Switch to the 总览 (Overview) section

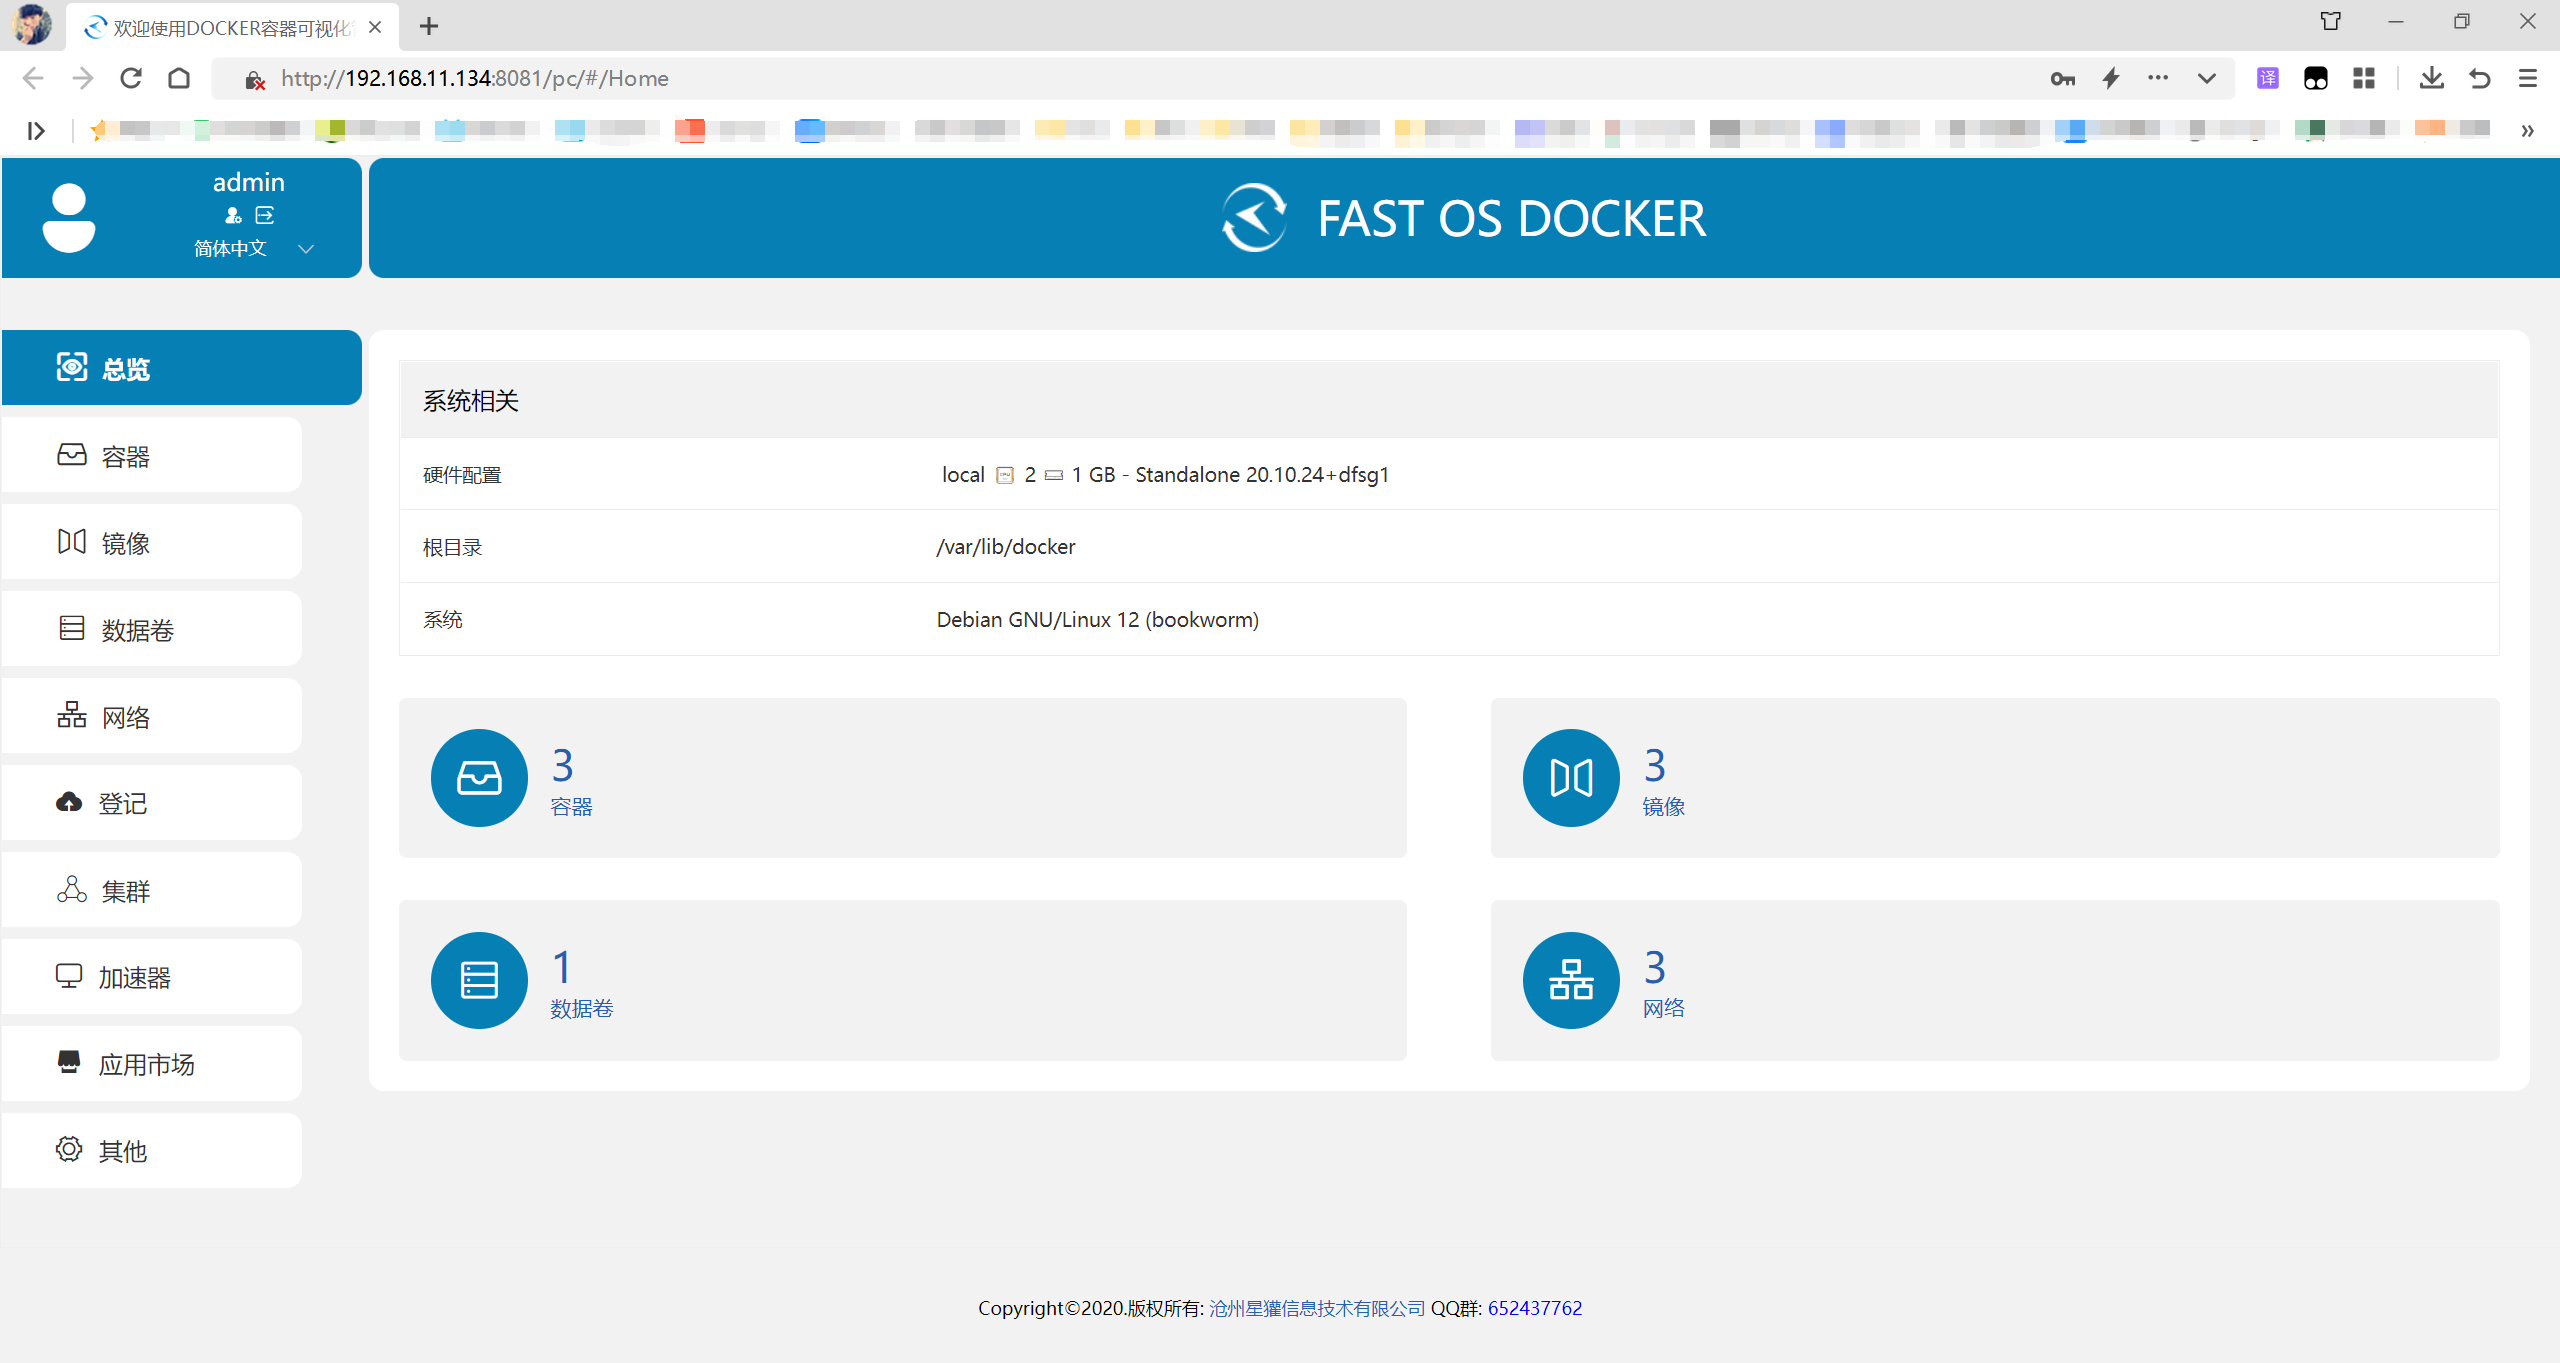pos(124,367)
